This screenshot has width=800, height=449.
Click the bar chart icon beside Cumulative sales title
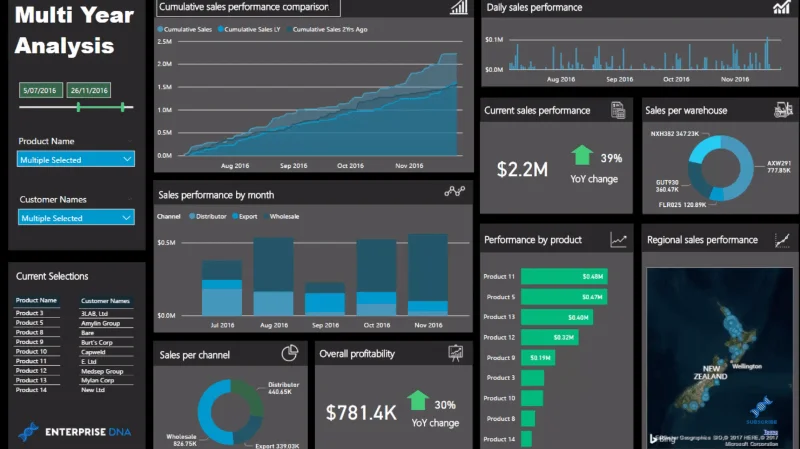pos(459,7)
